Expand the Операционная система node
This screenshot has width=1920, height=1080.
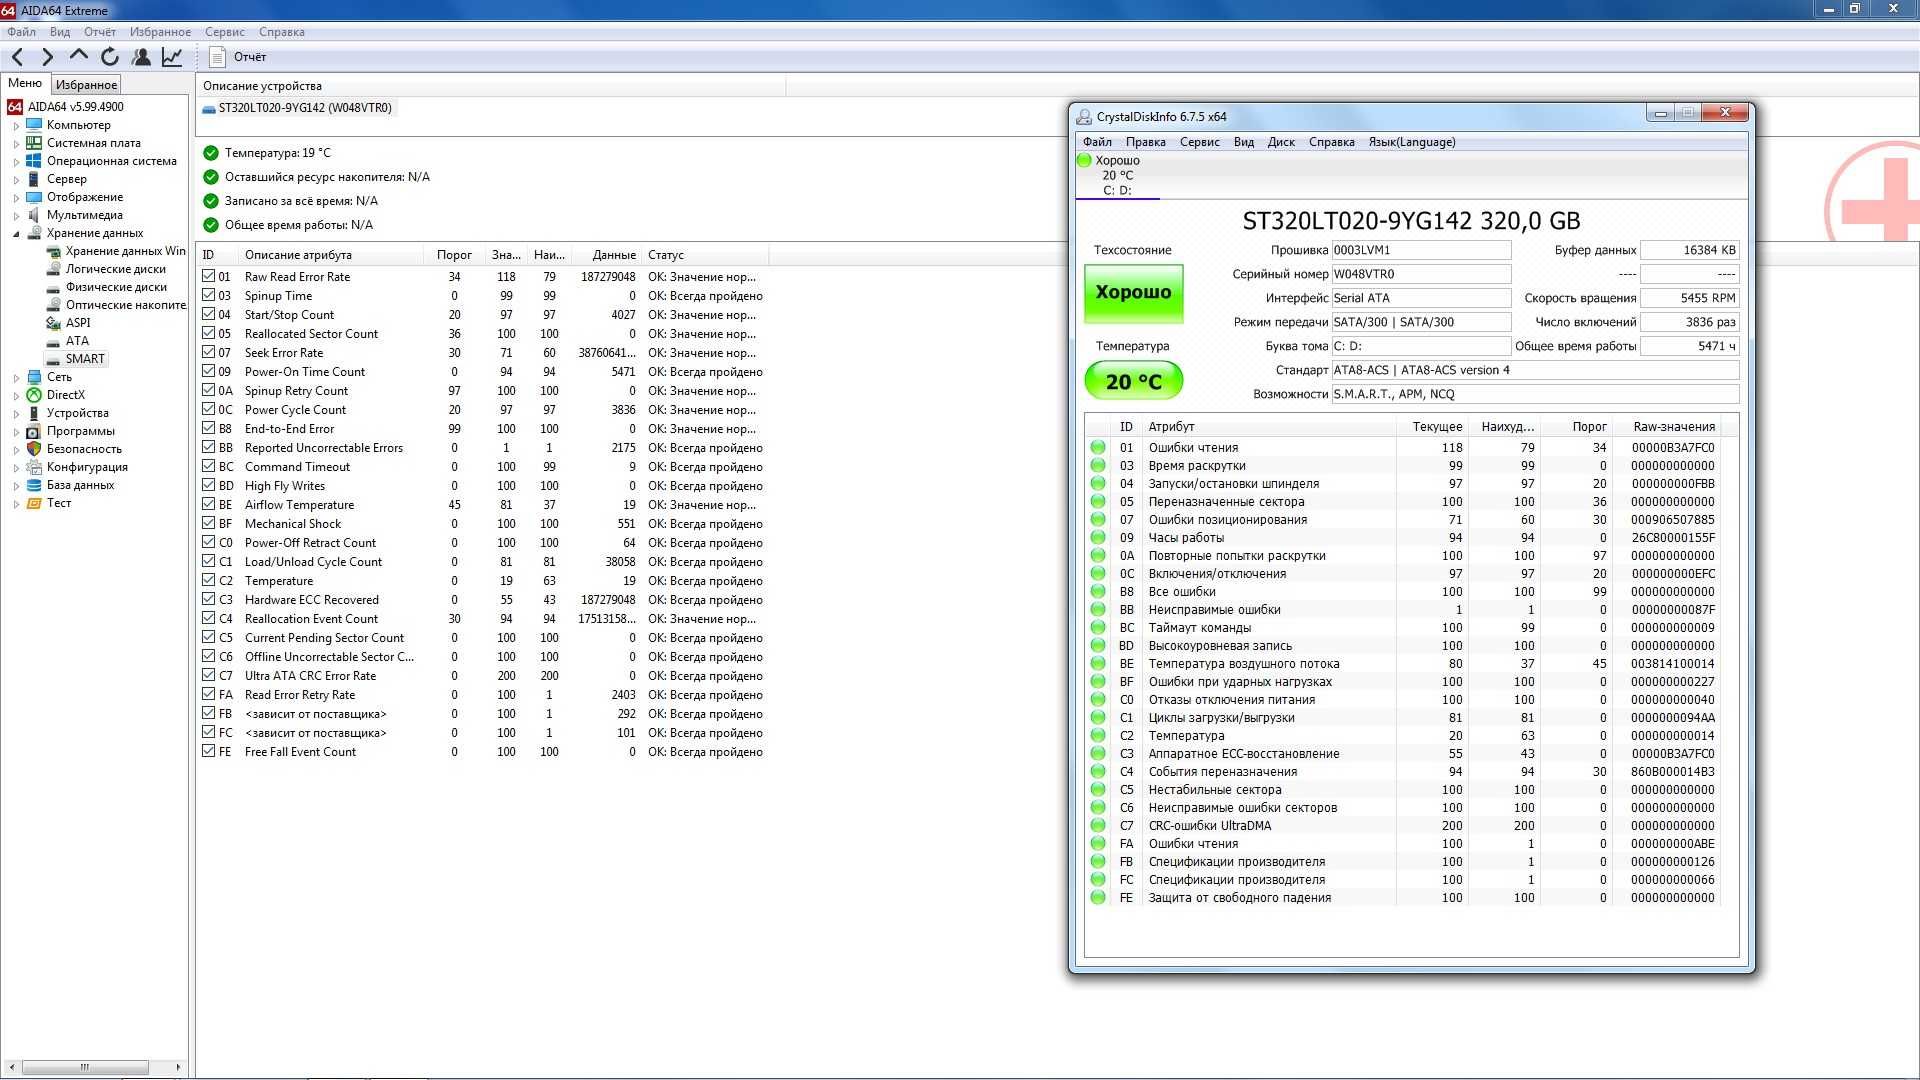[x=16, y=162]
